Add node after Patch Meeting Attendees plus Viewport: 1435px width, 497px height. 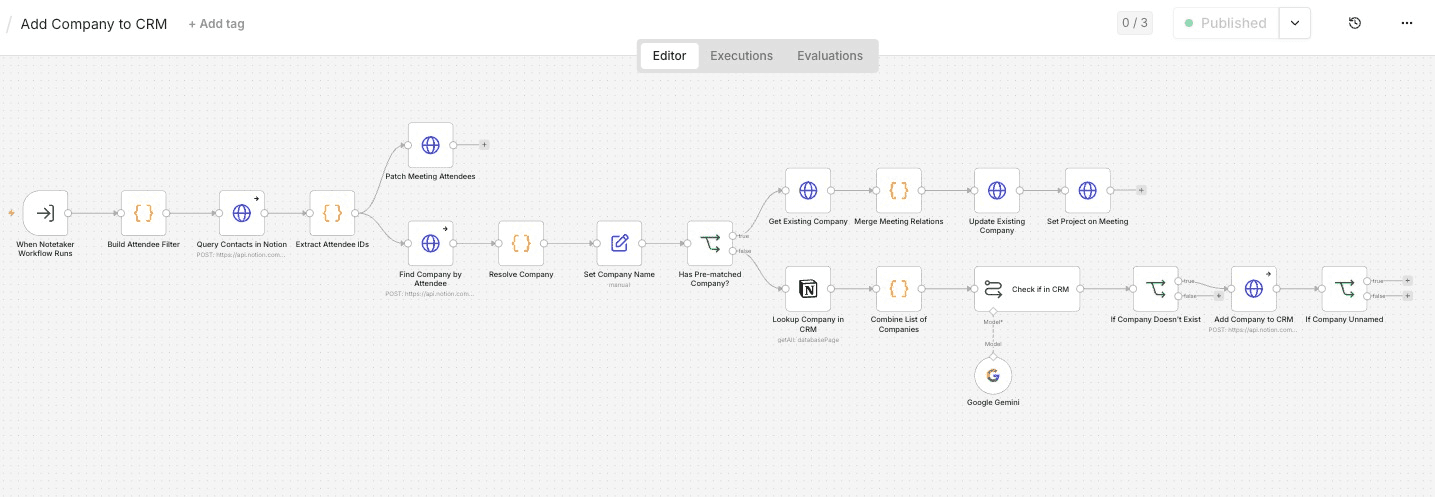(x=484, y=145)
